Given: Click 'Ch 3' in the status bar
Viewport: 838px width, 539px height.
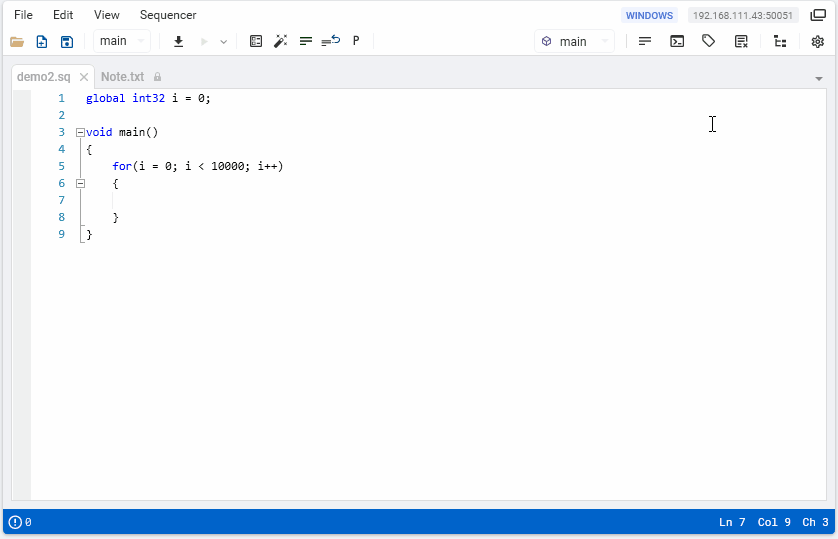Looking at the screenshot, I should (815, 522).
